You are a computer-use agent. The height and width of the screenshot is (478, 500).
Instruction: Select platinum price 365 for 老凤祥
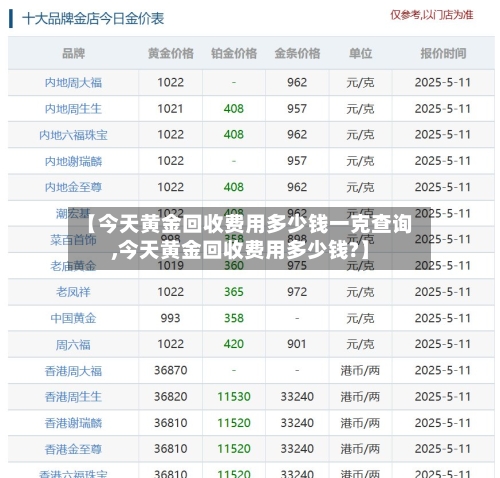tap(234, 292)
